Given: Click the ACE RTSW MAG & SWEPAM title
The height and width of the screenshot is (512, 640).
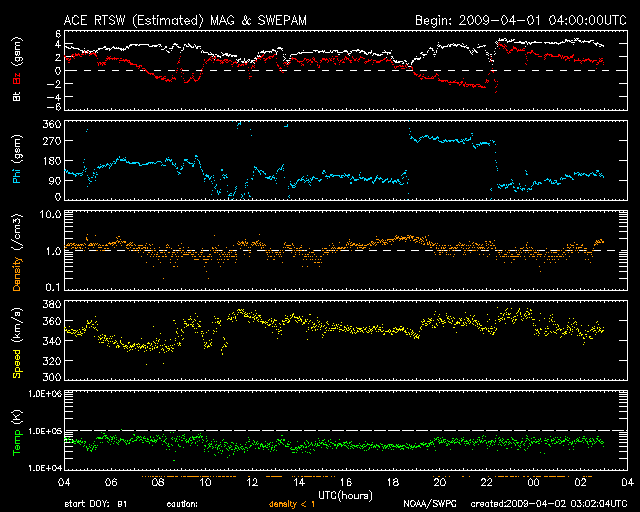Looking at the screenshot, I should coord(185,20).
